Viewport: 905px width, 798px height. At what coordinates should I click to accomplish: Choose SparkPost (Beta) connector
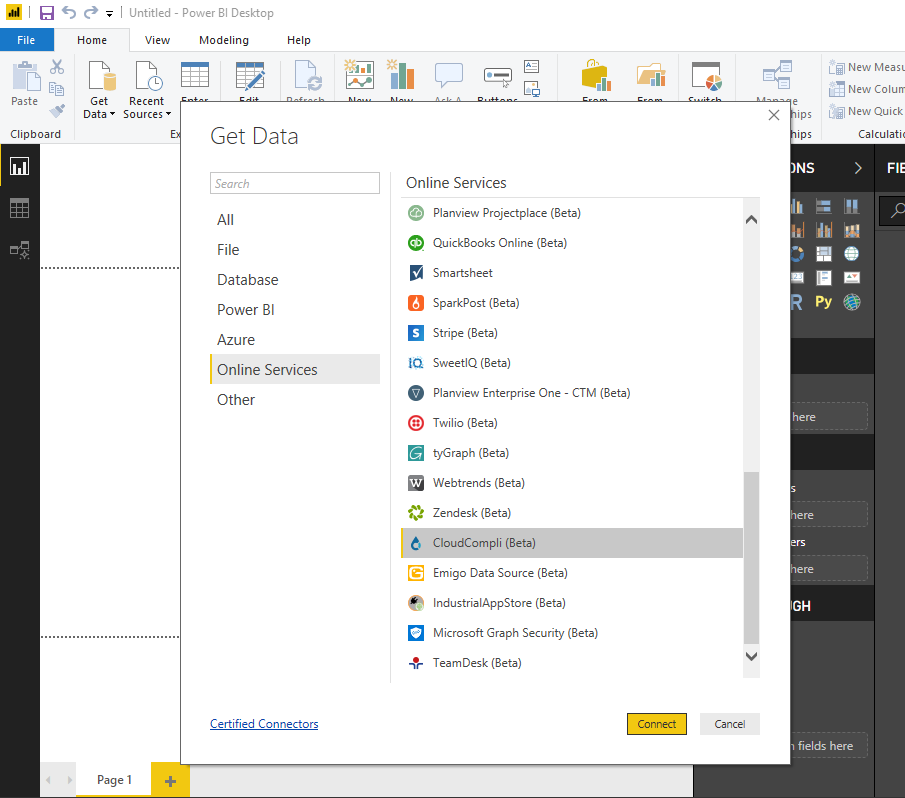coord(572,303)
